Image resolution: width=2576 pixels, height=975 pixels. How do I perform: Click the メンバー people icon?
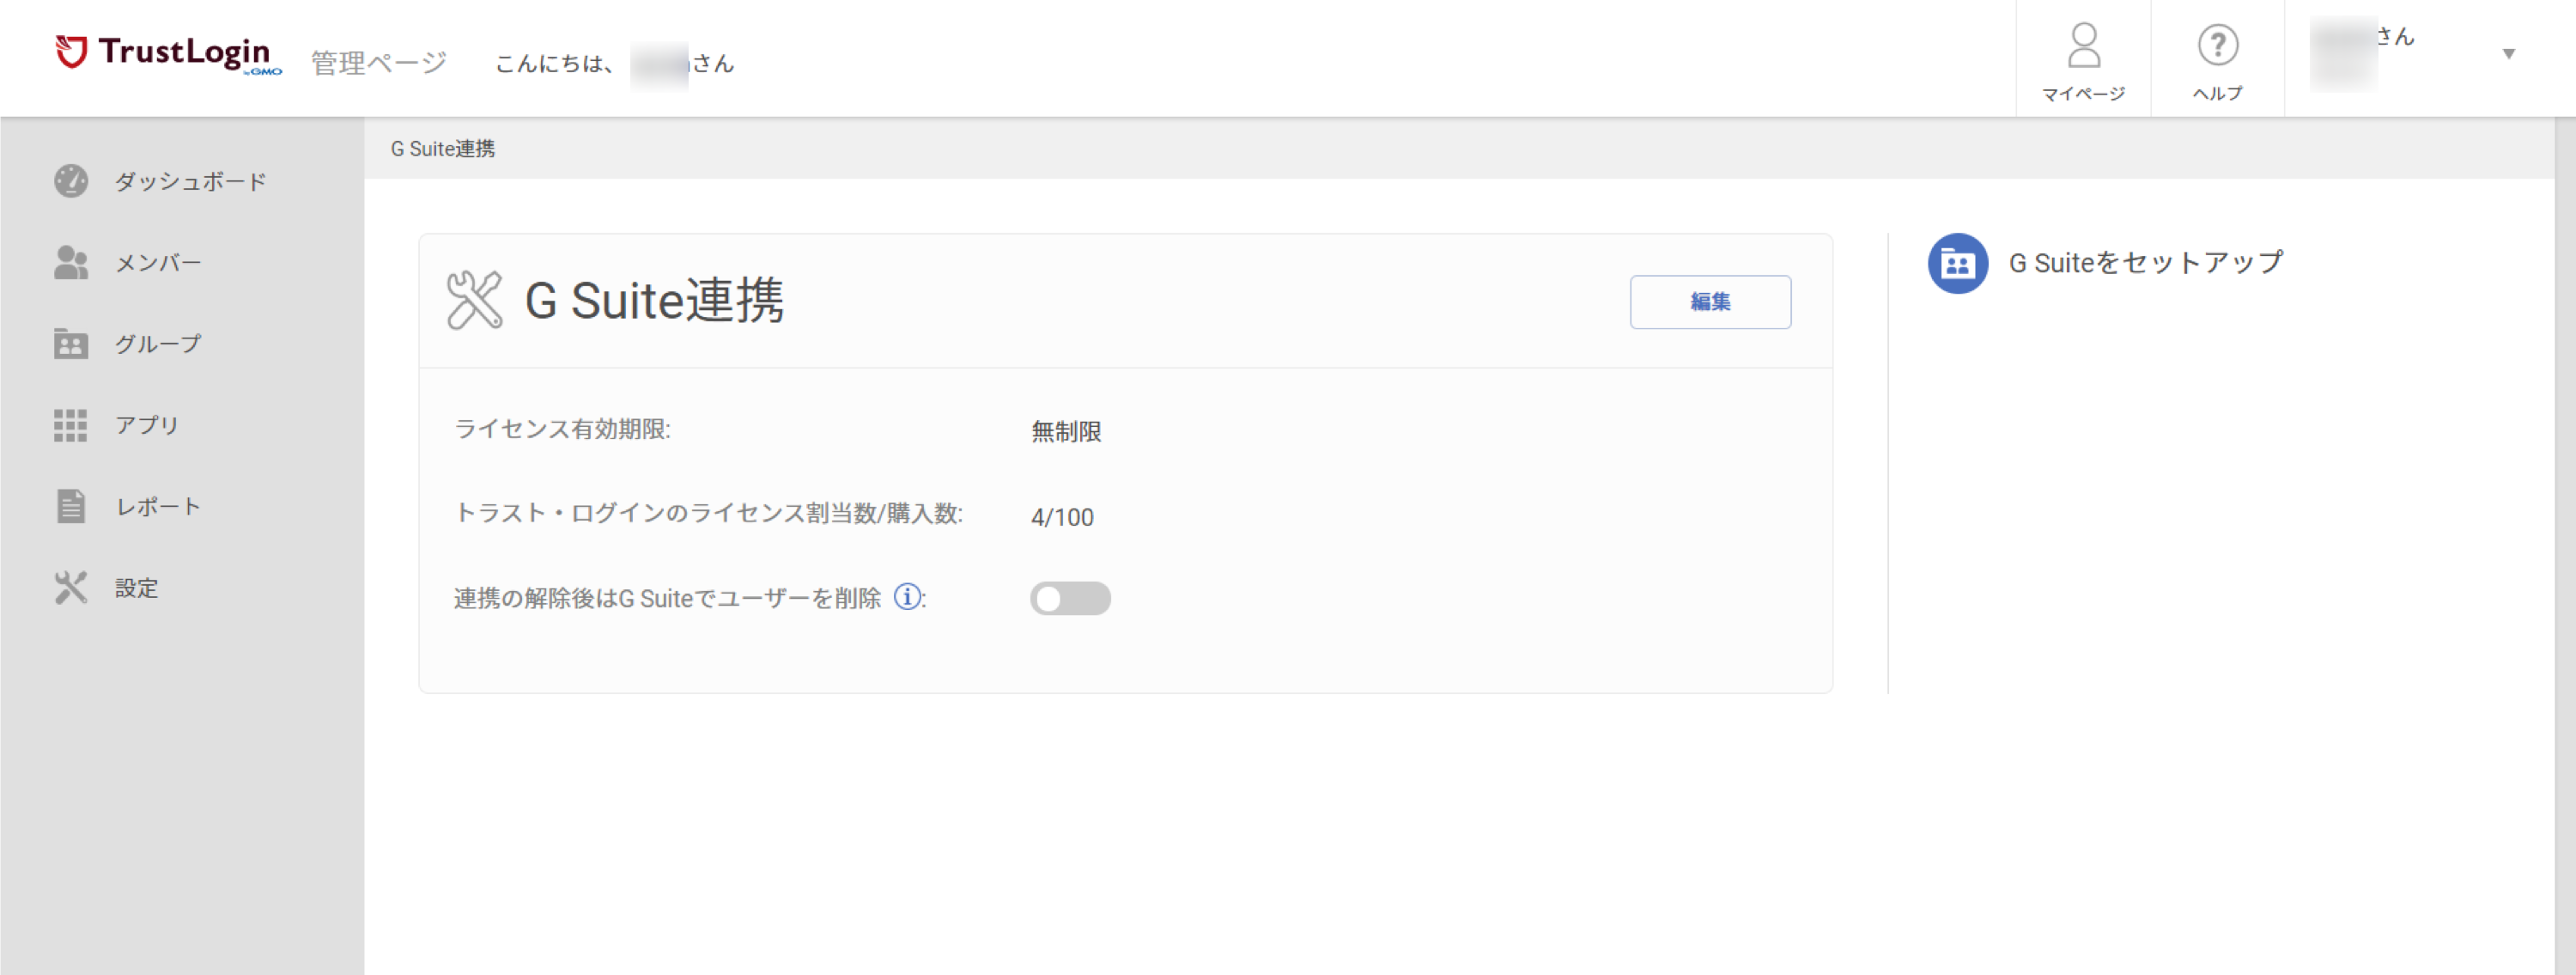[71, 262]
